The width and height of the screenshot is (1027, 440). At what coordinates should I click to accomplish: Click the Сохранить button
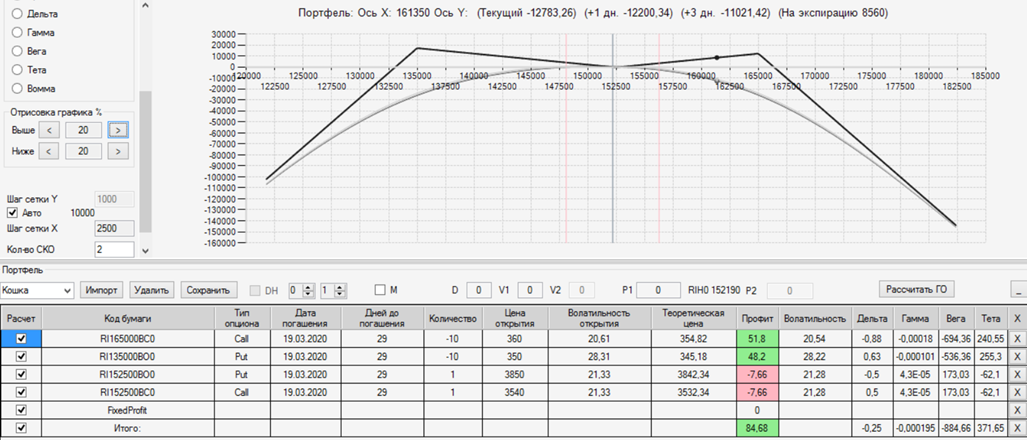pyautogui.click(x=208, y=289)
